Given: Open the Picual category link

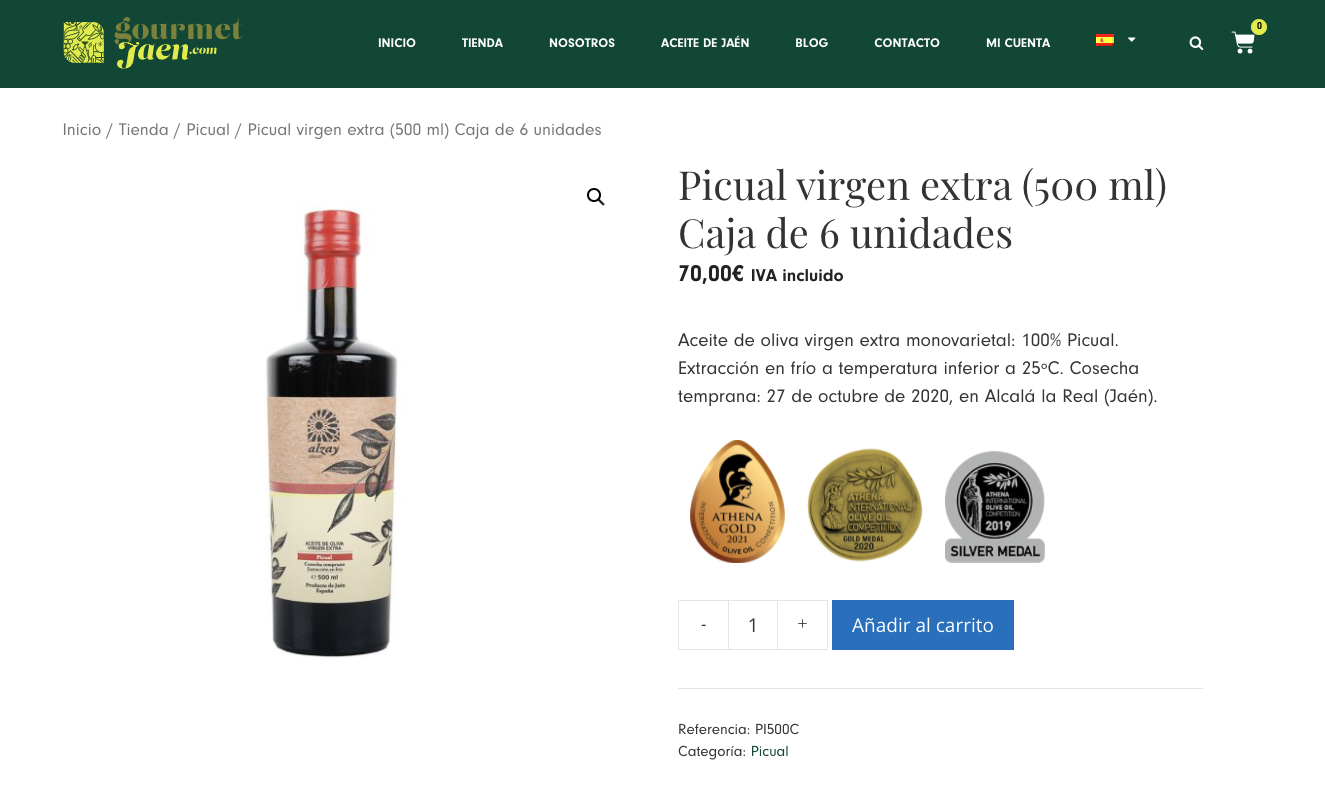Looking at the screenshot, I should point(770,751).
